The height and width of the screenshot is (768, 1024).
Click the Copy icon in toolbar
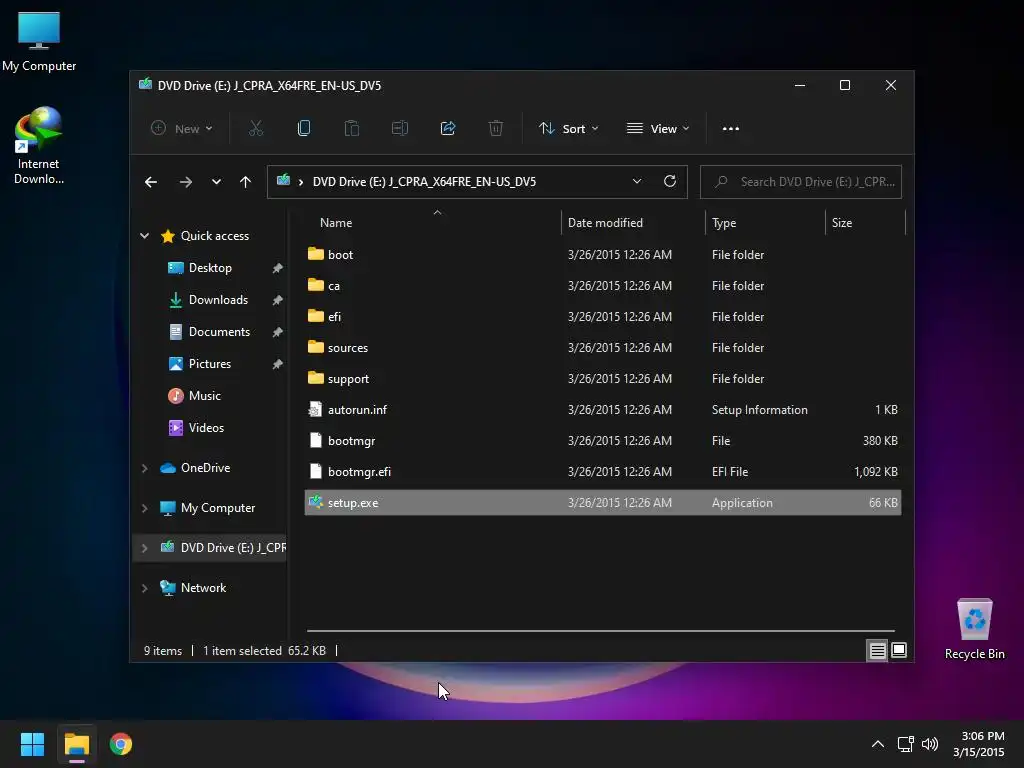304,129
